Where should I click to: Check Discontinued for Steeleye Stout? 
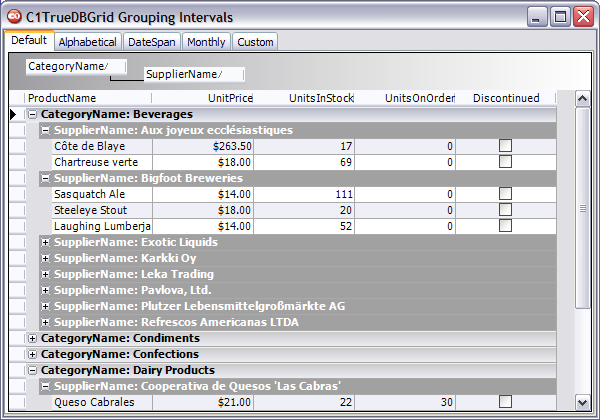pos(505,210)
